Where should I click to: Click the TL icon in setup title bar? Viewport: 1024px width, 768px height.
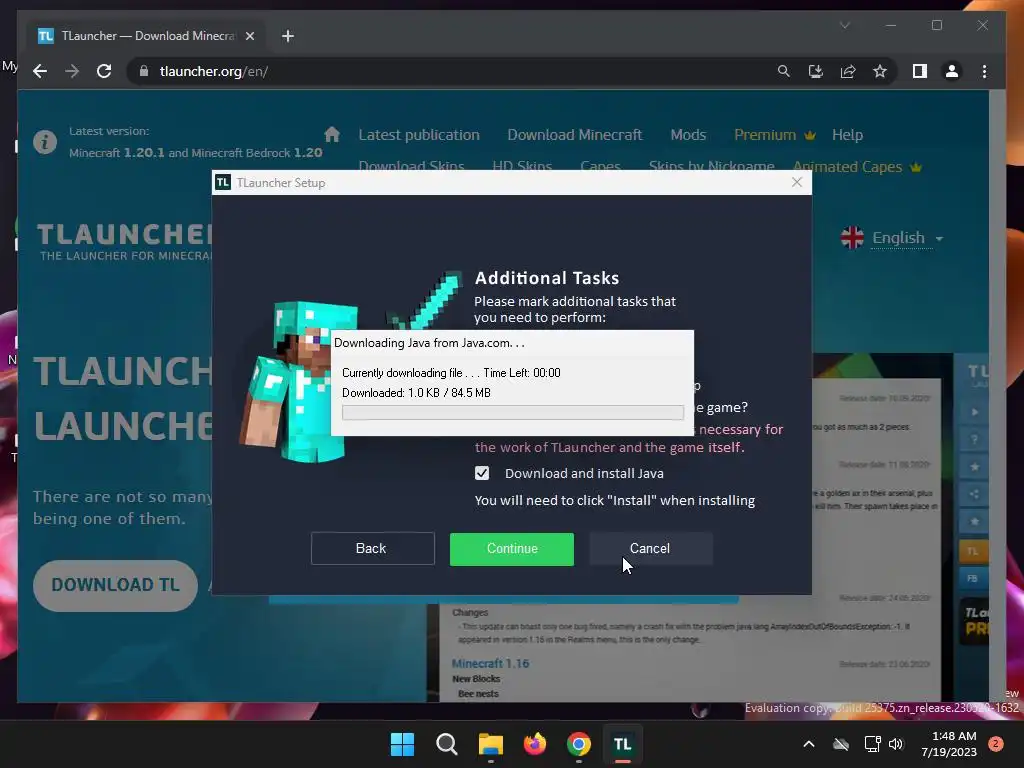(x=223, y=182)
